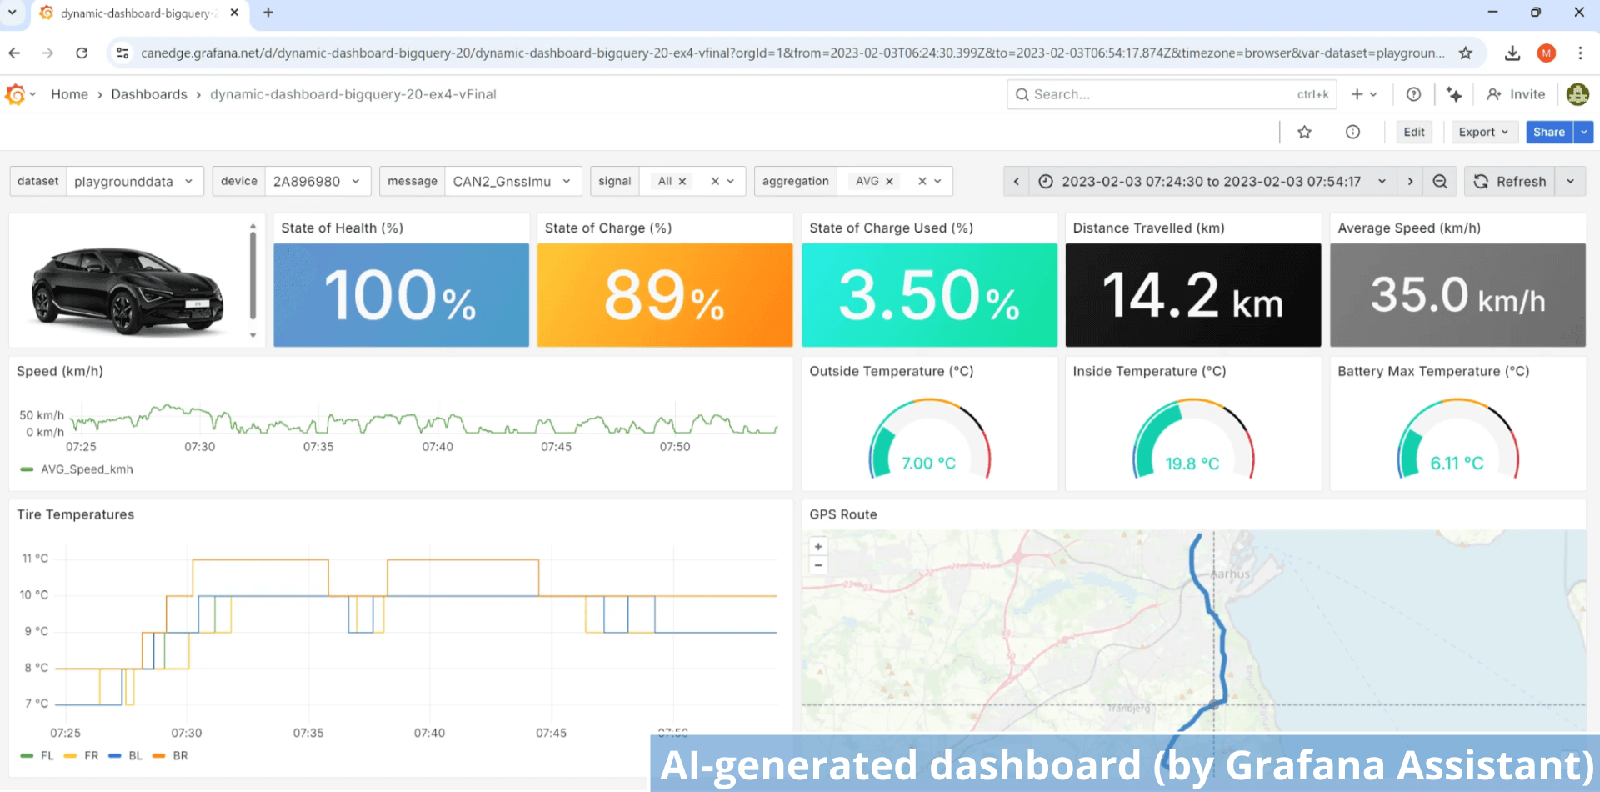Open the Grafana user avatar menu

[x=1578, y=94]
